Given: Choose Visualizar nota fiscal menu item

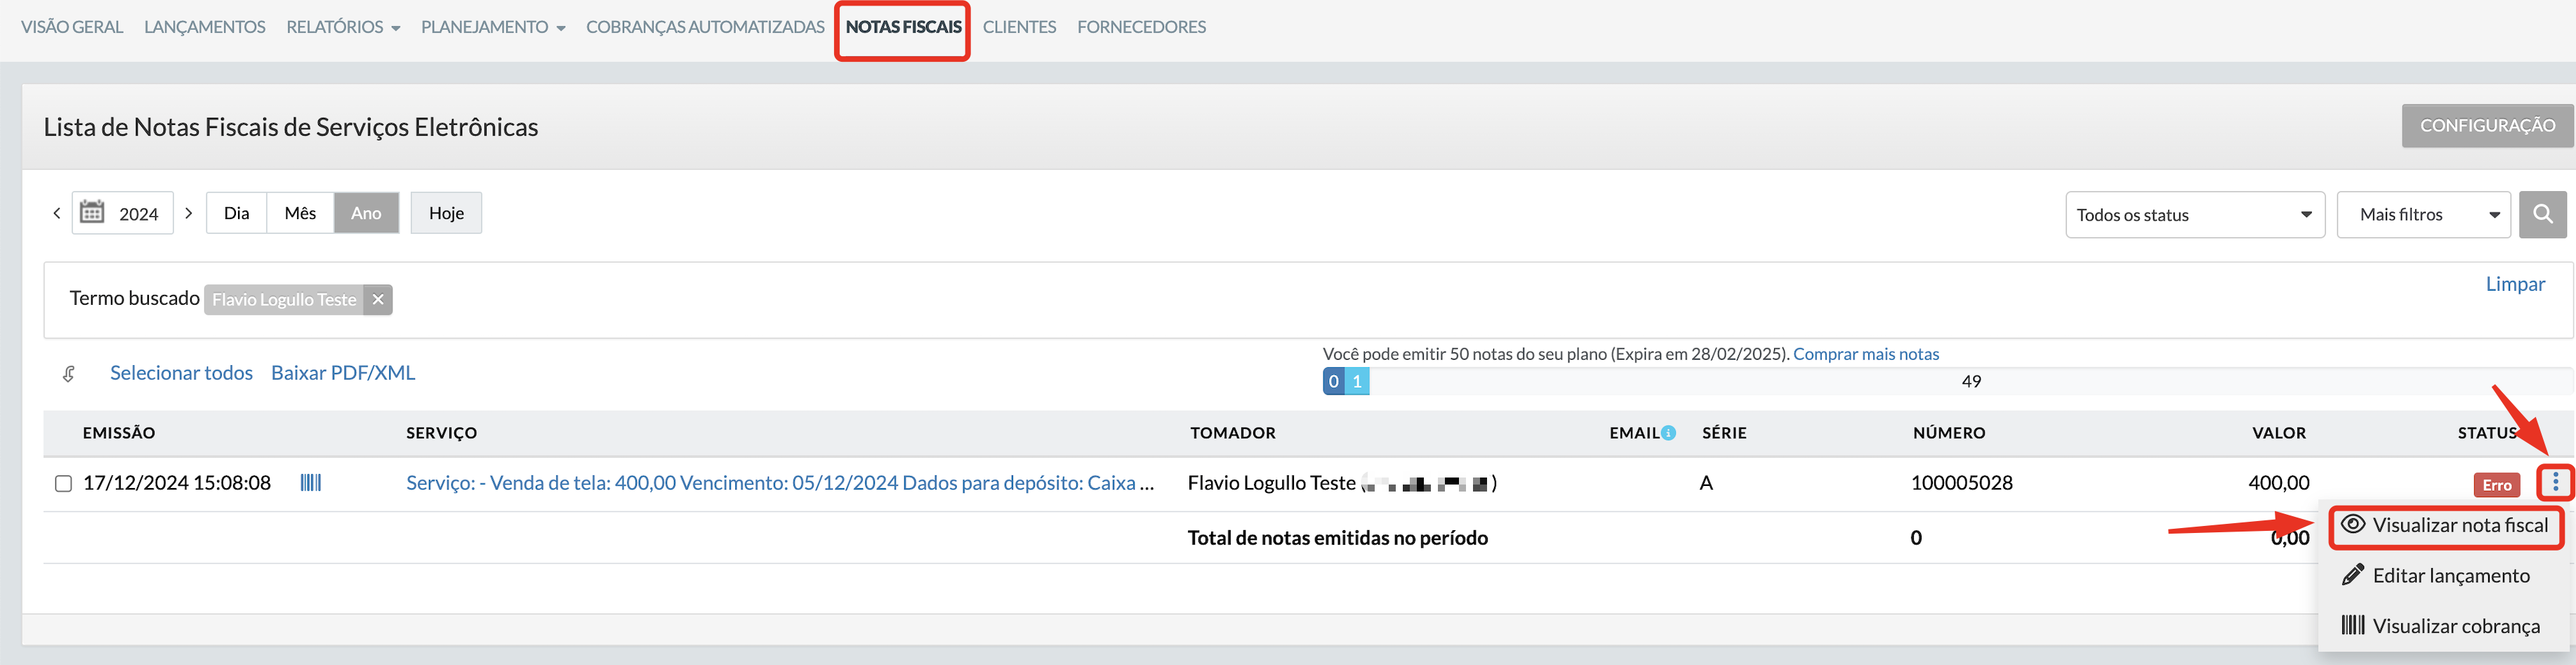Looking at the screenshot, I should click(x=2446, y=525).
